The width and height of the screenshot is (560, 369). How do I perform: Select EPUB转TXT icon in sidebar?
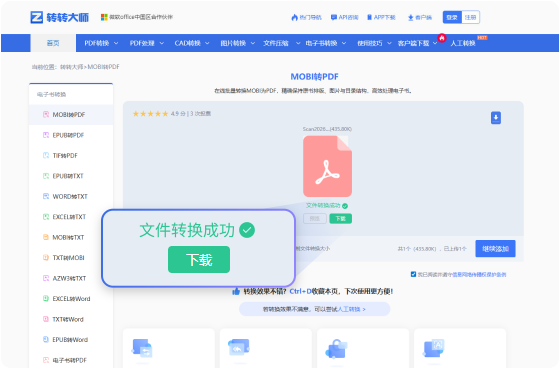[x=46, y=176]
